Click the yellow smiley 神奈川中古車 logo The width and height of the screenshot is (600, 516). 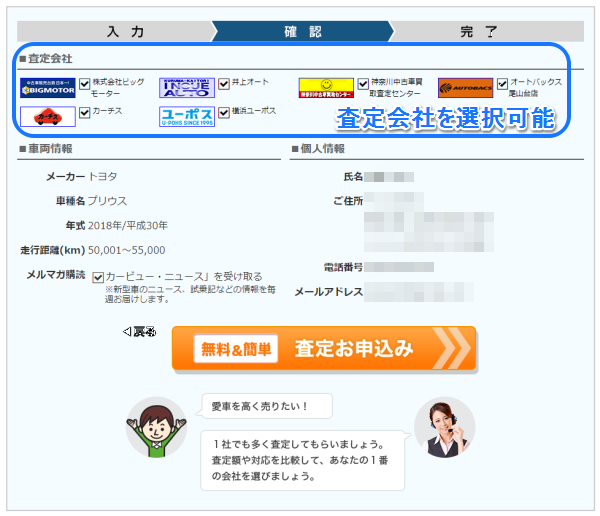[326, 88]
